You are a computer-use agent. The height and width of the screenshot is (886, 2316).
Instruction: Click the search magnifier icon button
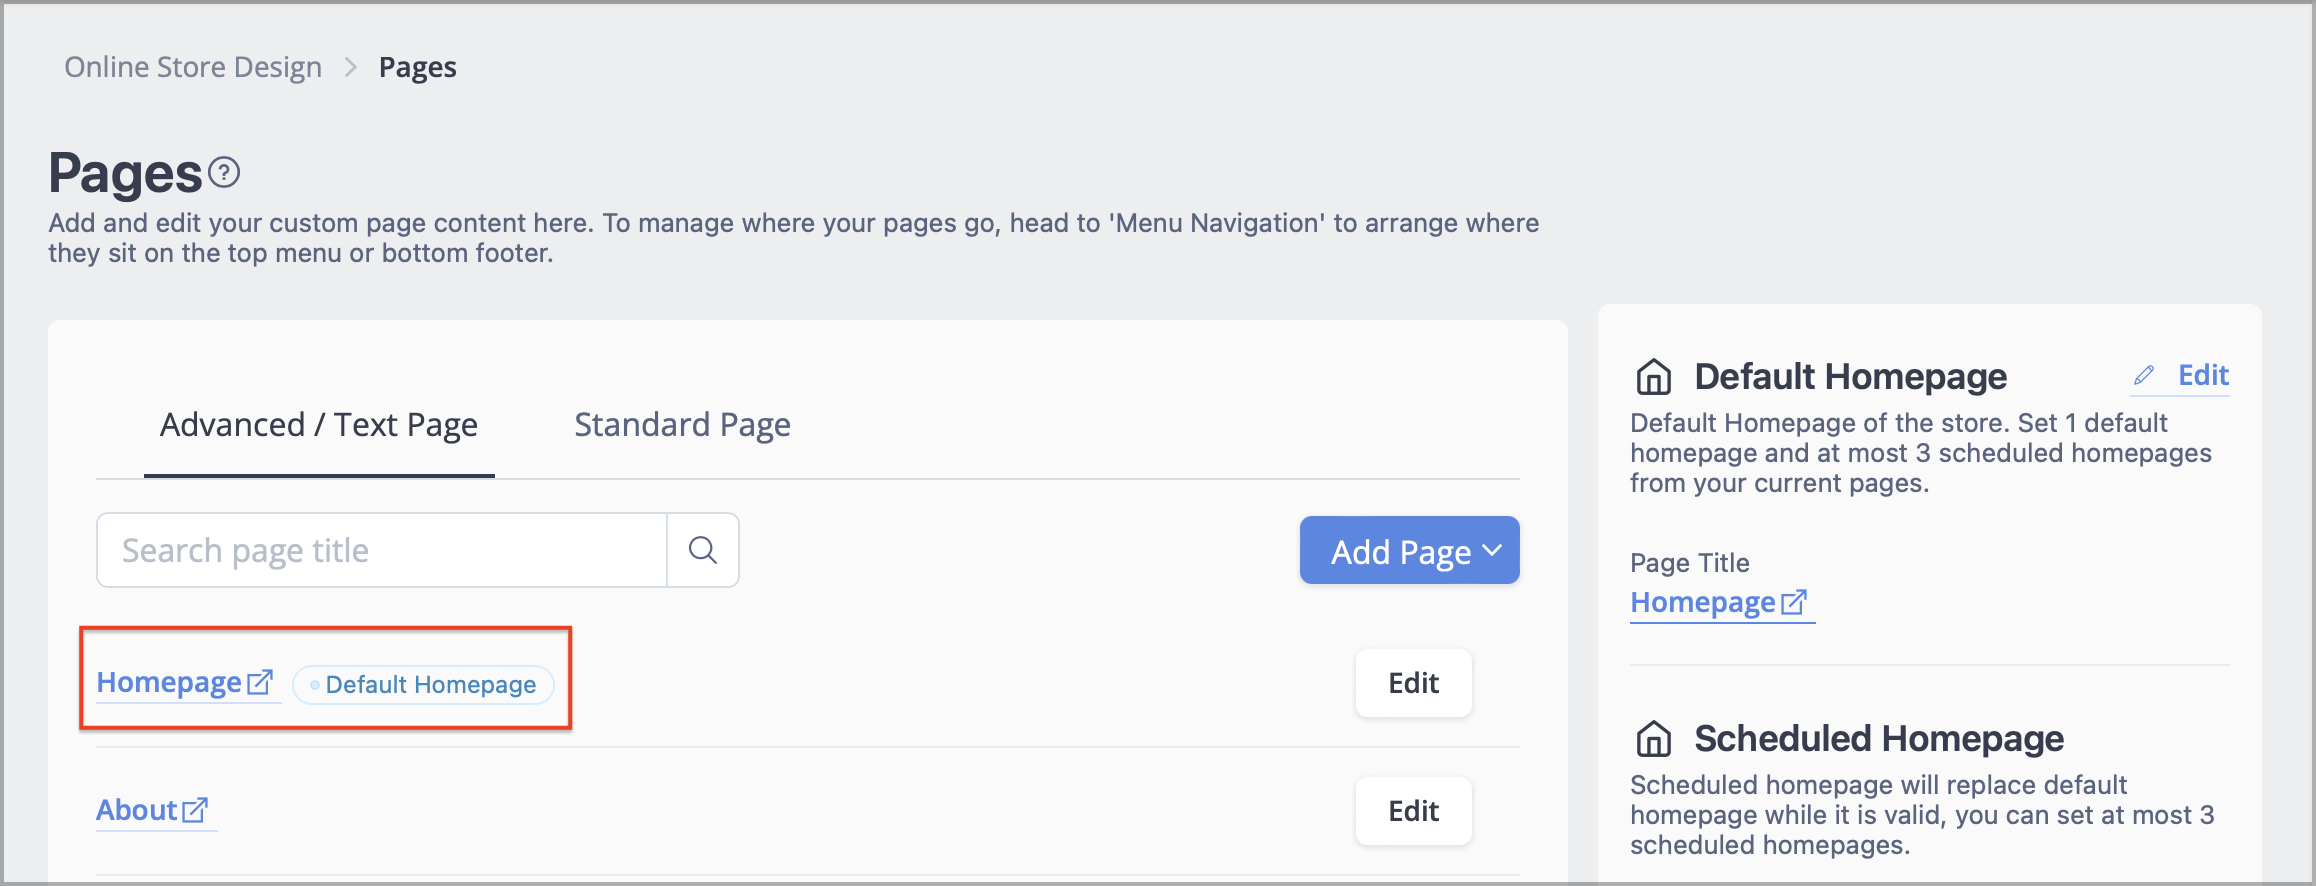[x=703, y=550]
